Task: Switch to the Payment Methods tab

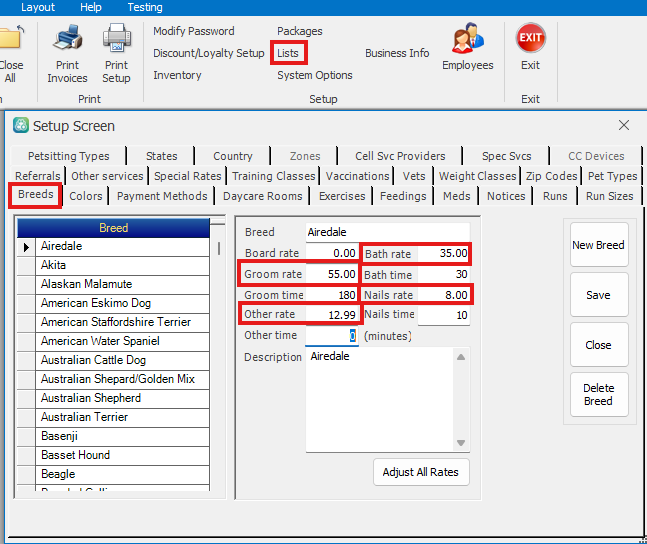Action: pyautogui.click(x=162, y=196)
